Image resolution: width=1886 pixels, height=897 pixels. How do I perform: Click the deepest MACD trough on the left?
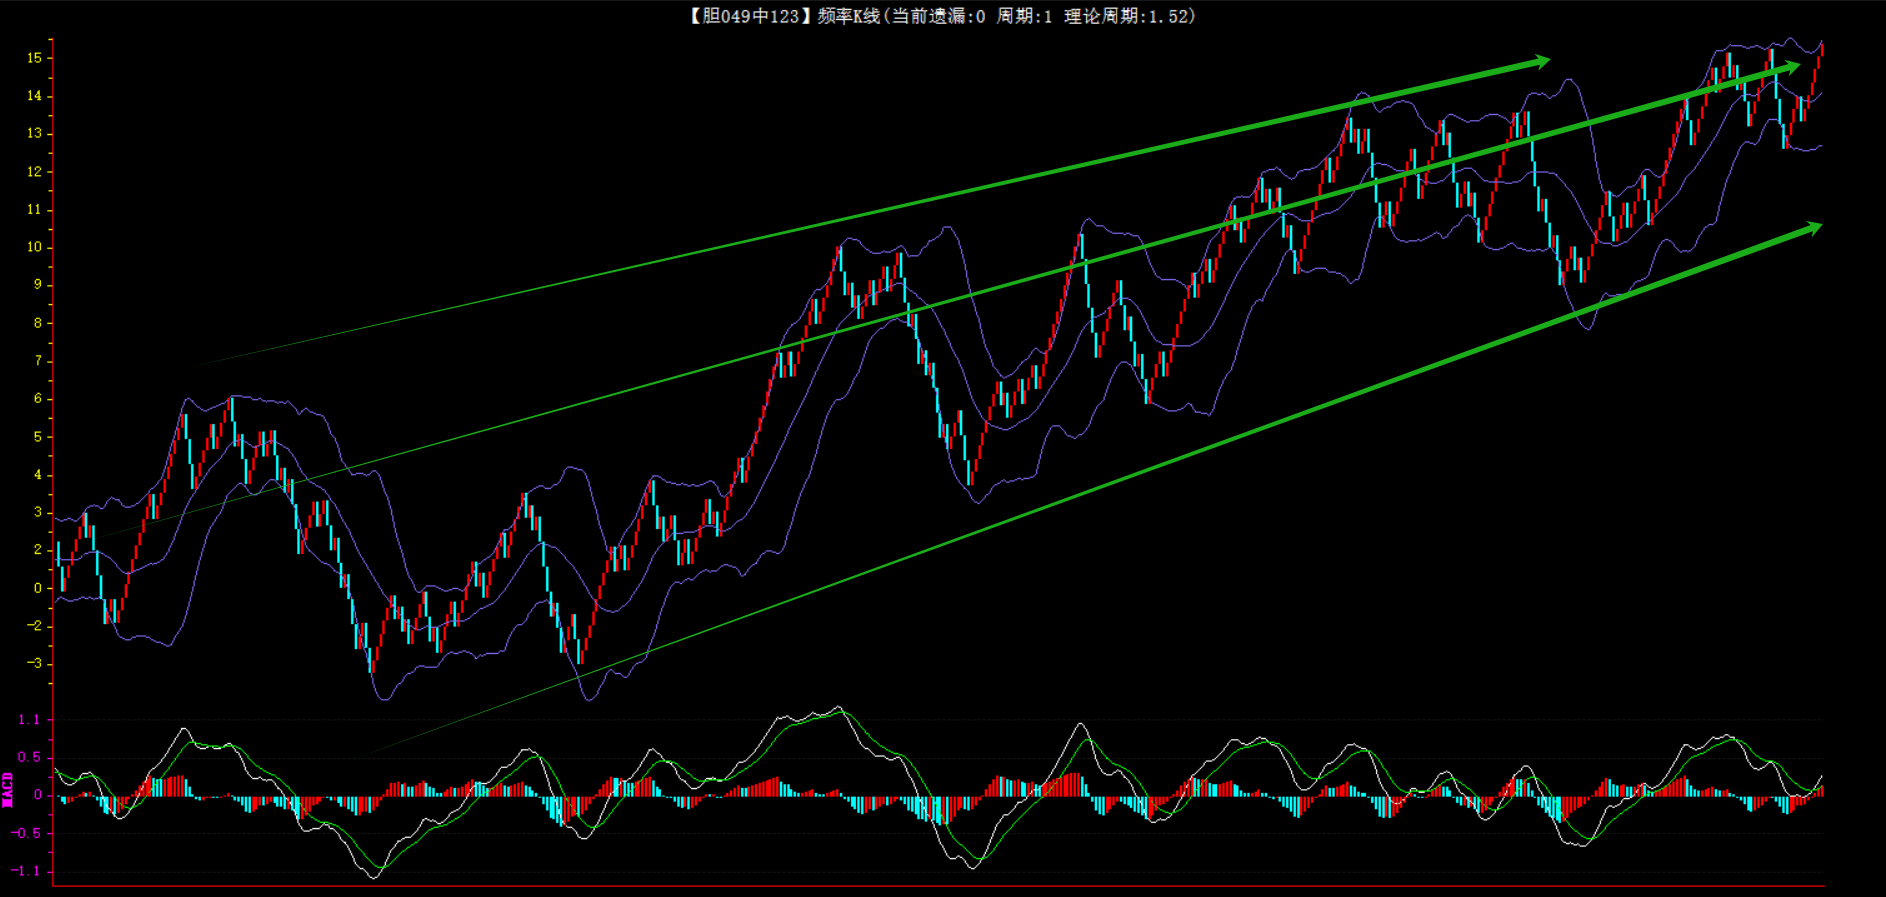(x=375, y=877)
